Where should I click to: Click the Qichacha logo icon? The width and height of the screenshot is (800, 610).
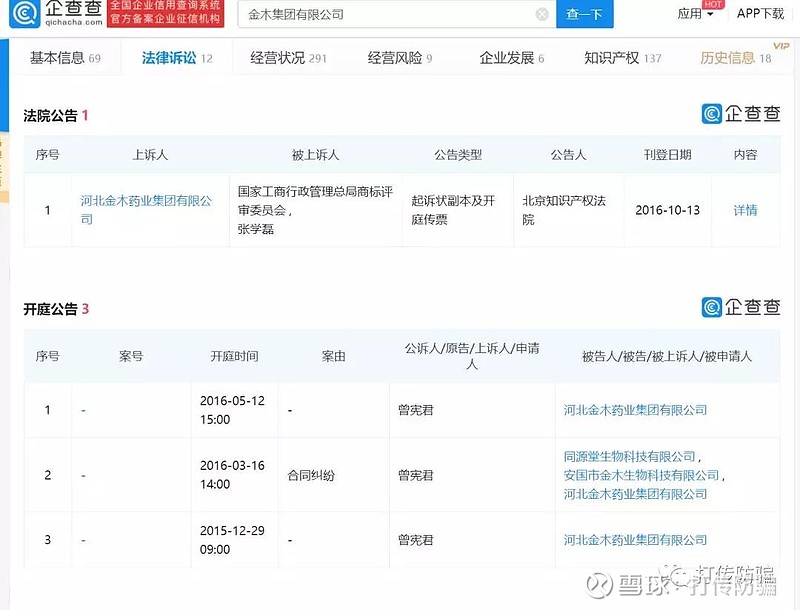click(x=24, y=13)
